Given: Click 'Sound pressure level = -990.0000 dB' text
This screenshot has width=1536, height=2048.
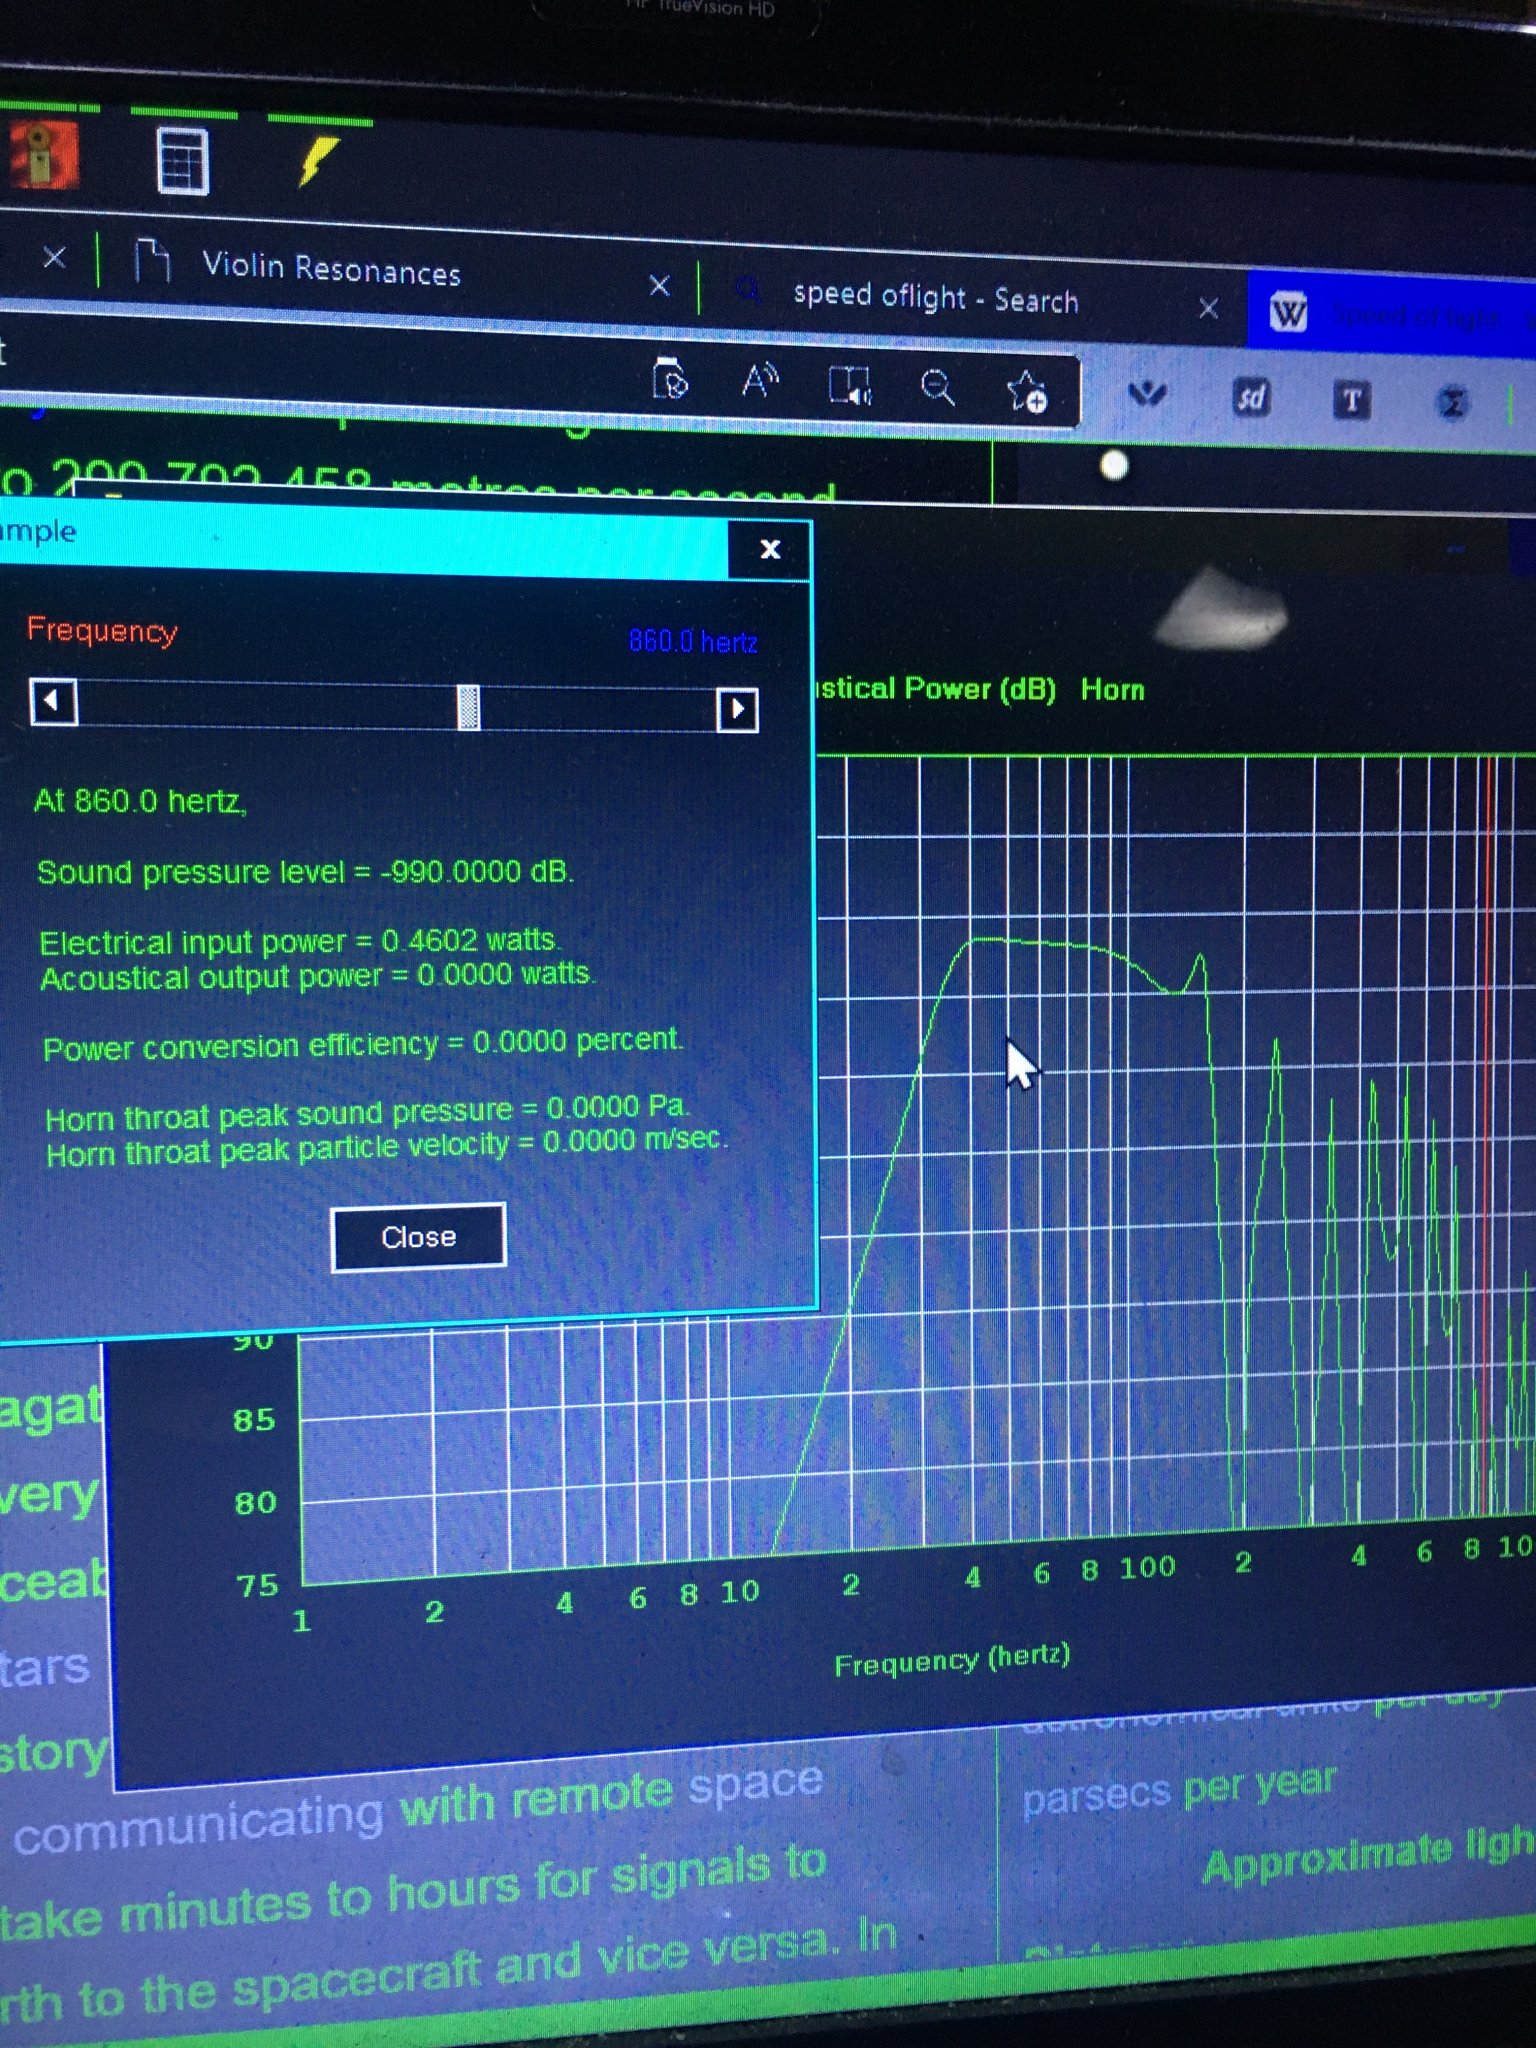Looking at the screenshot, I should [x=305, y=872].
